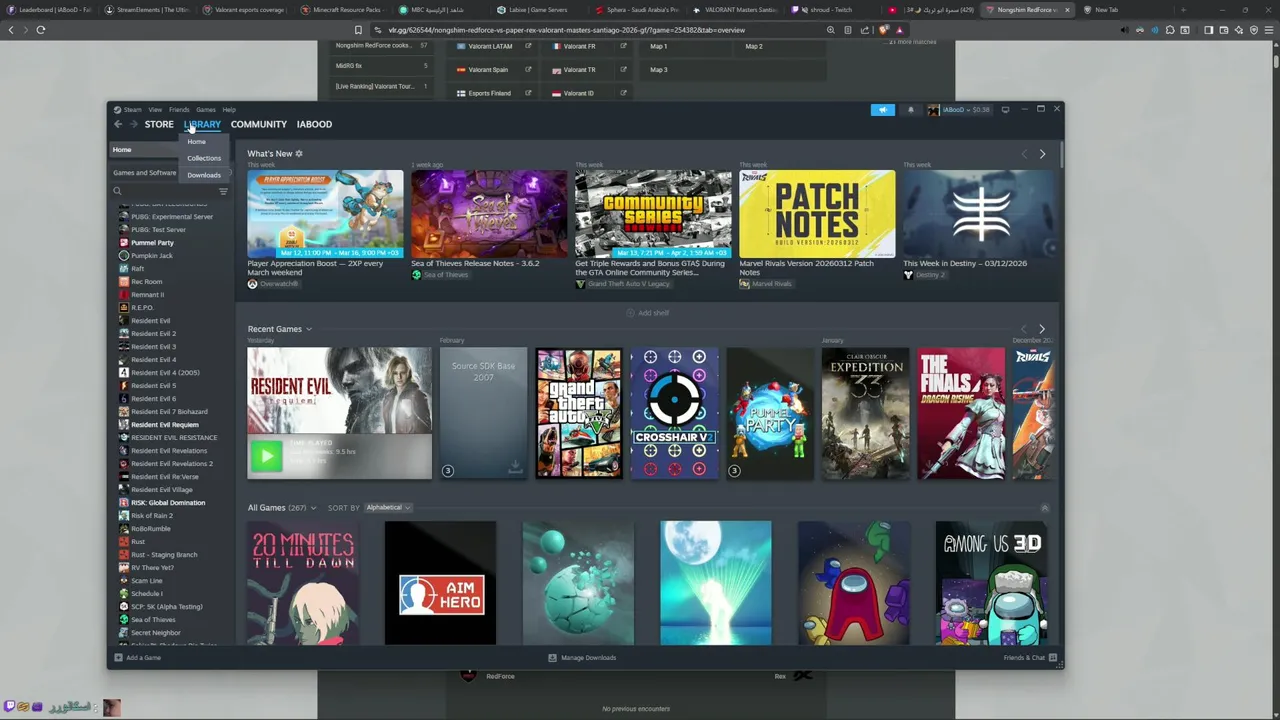Open the Games menu

(206, 110)
